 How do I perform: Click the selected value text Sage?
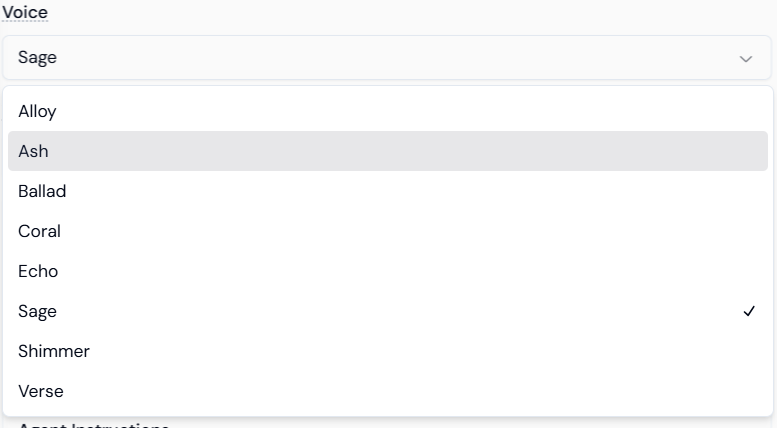click(x=38, y=58)
